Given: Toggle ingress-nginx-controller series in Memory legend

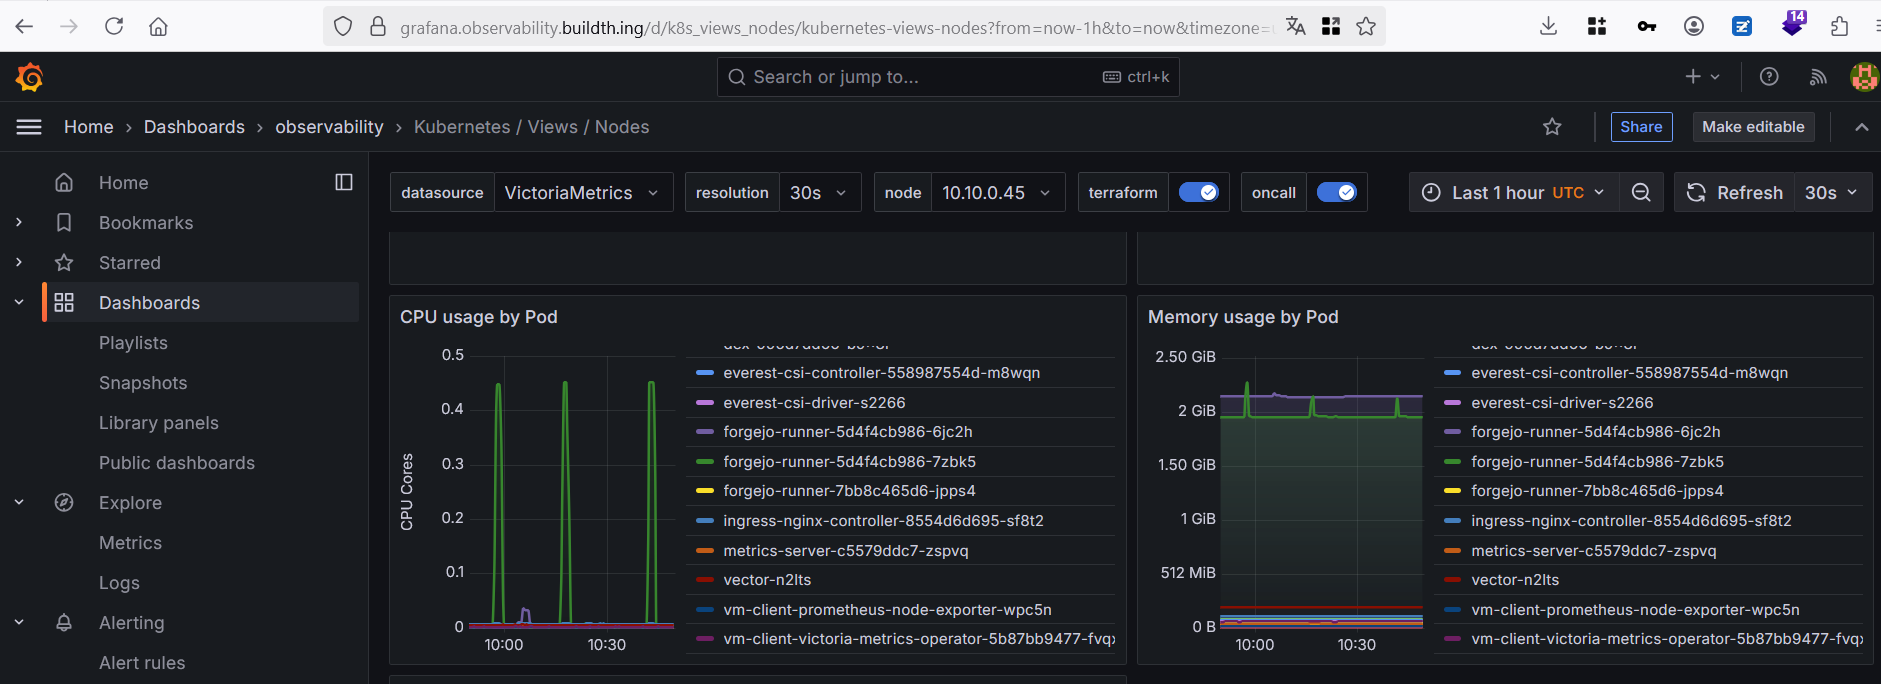Looking at the screenshot, I should tap(1631, 521).
